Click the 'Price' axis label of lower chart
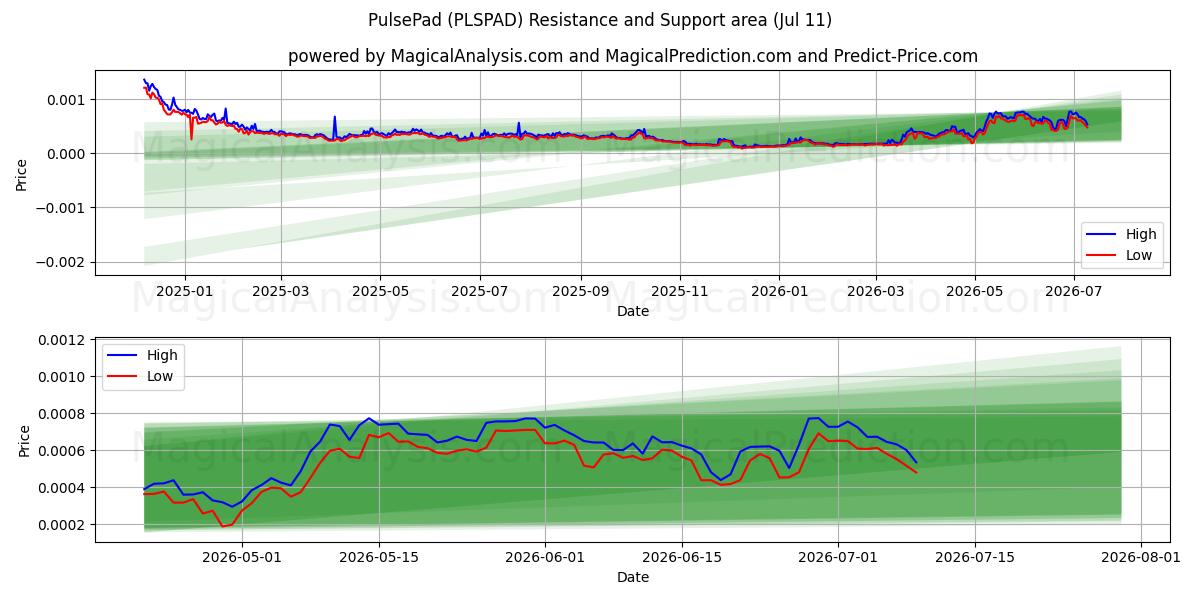This screenshot has width=1200, height=600. click(26, 440)
